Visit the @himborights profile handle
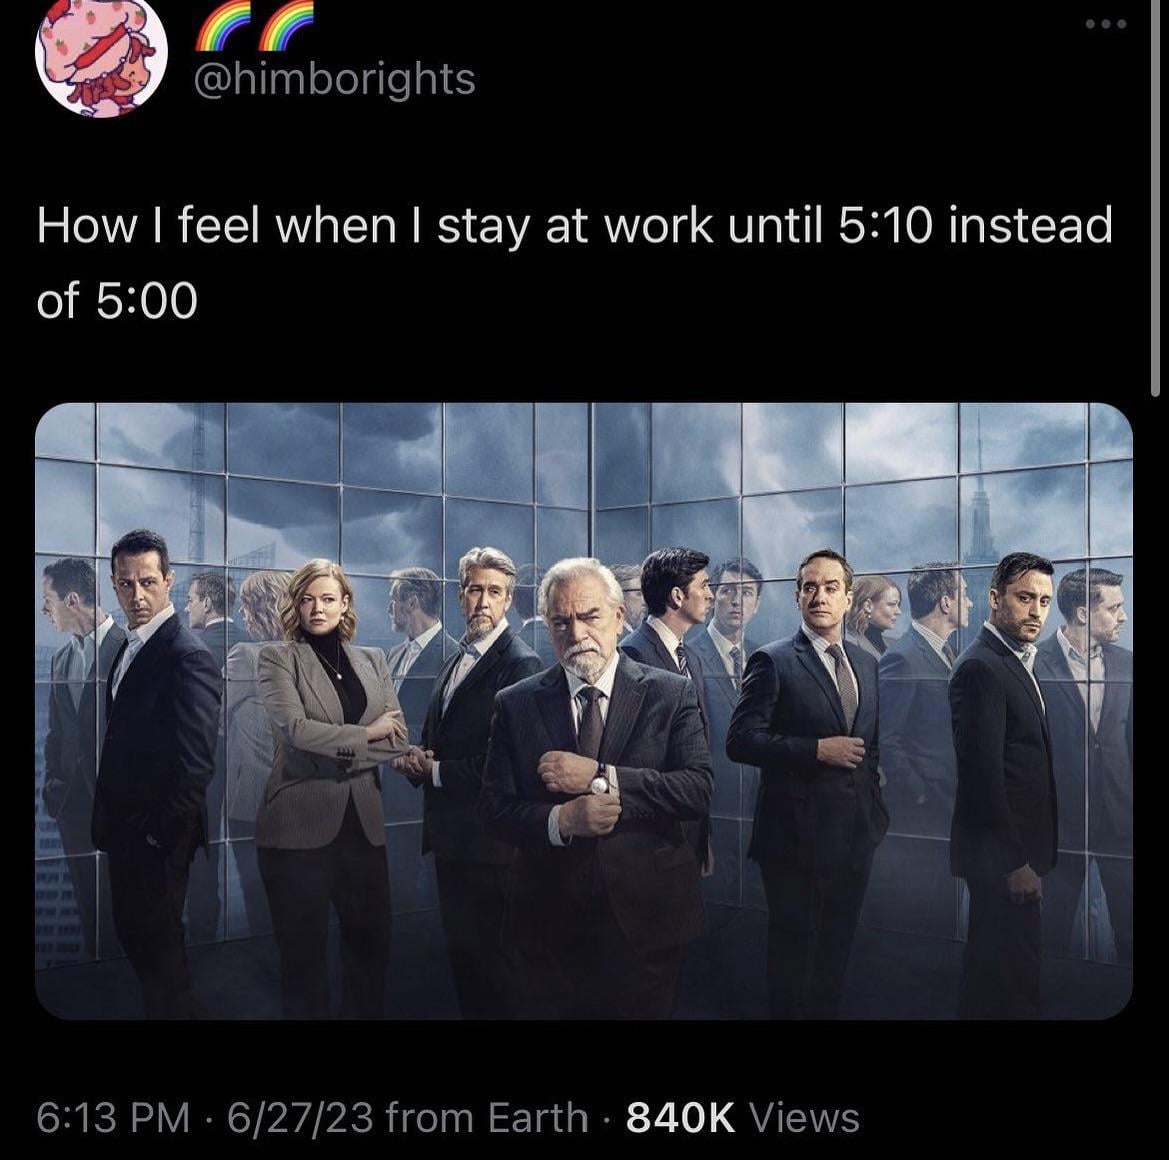The image size is (1169, 1160). (334, 79)
